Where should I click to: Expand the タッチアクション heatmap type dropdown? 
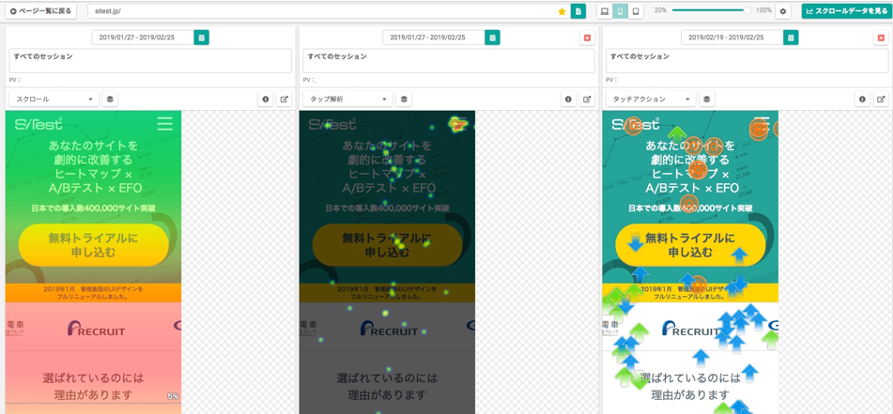tap(650, 99)
